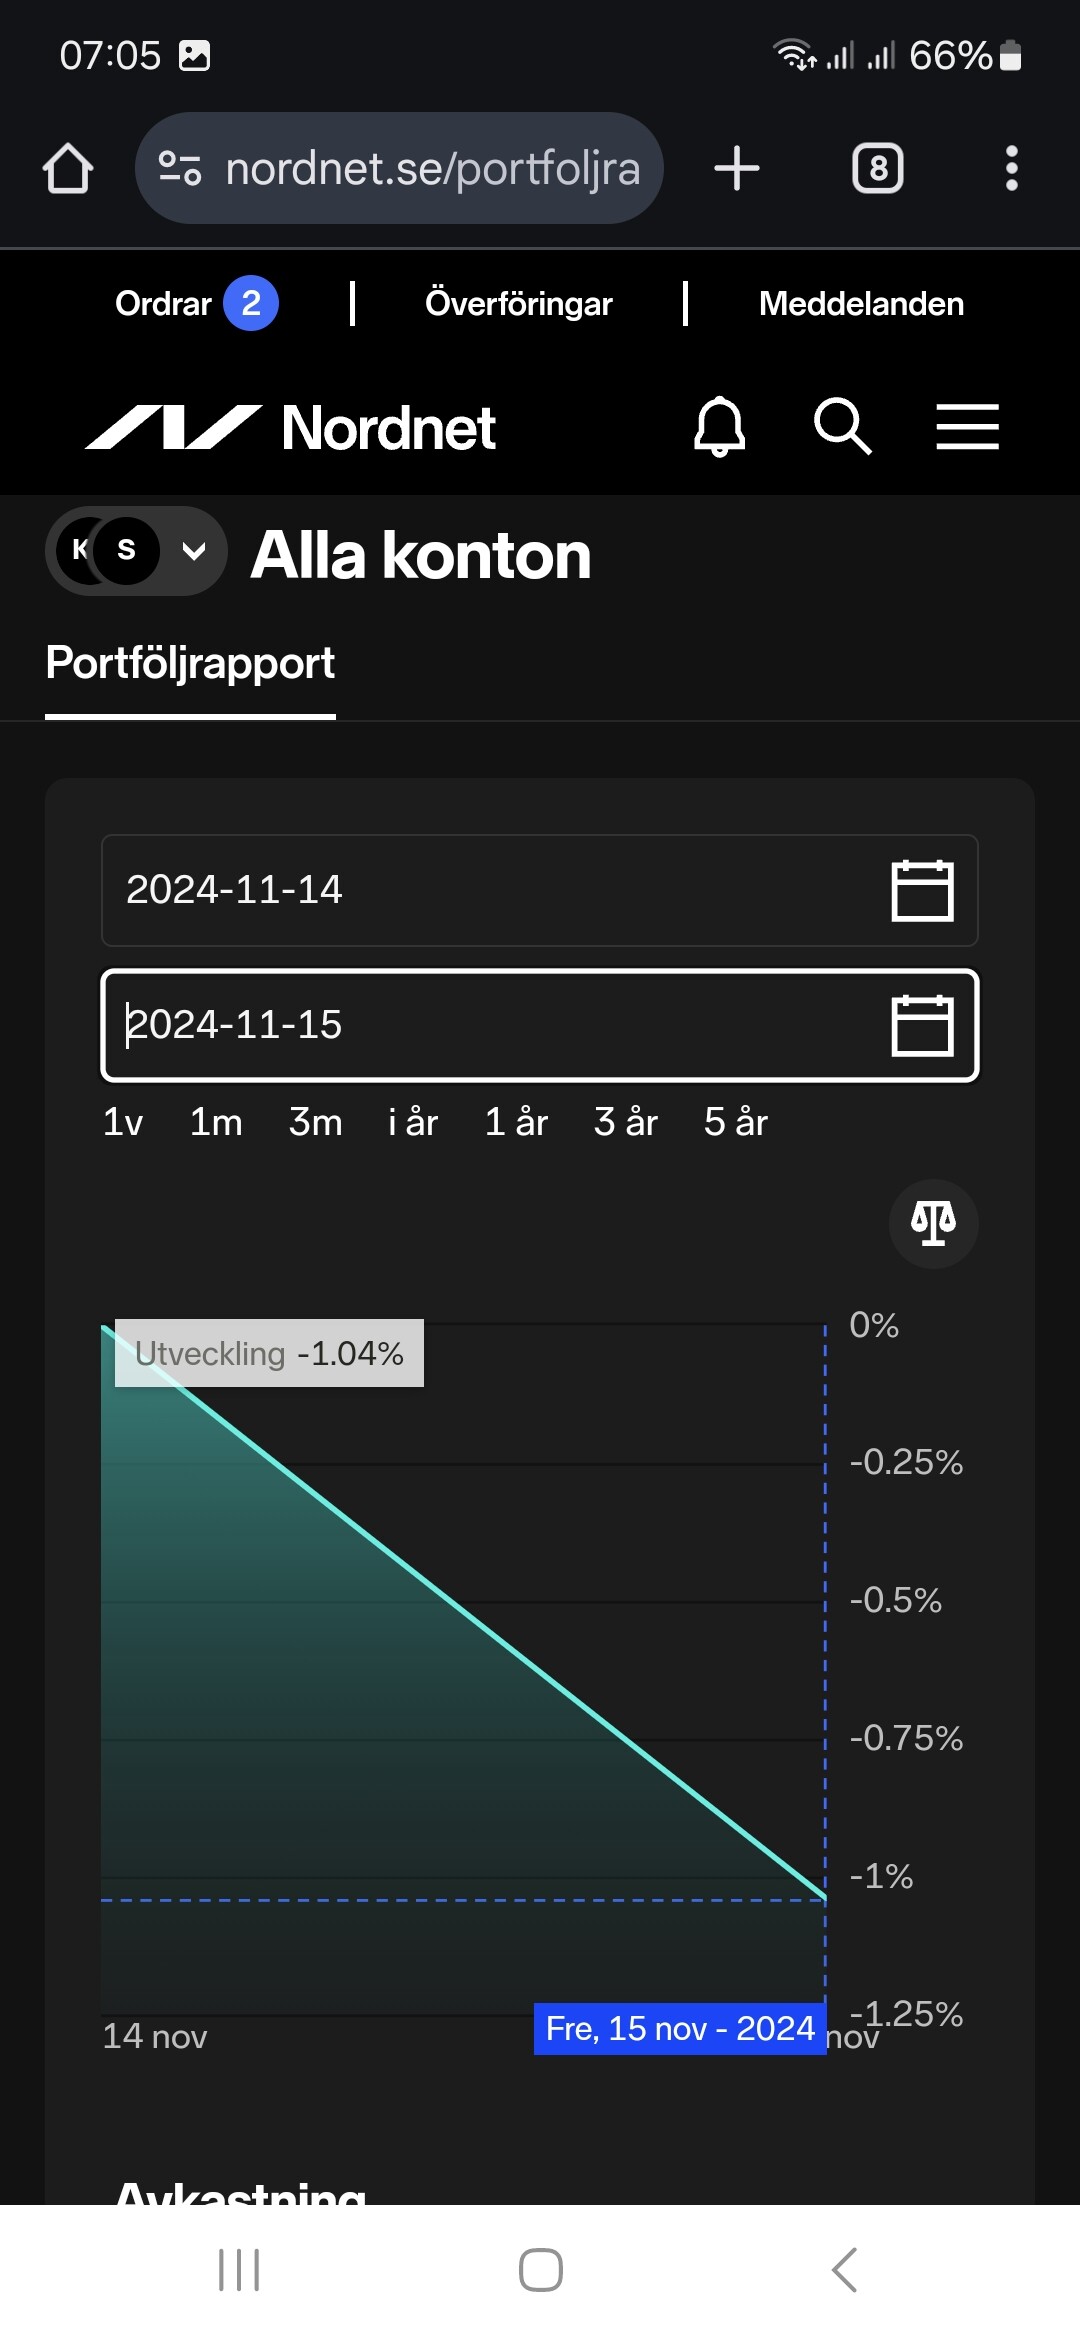Open calendar picker for end date
The image size is (1080, 2340).
921,1025
